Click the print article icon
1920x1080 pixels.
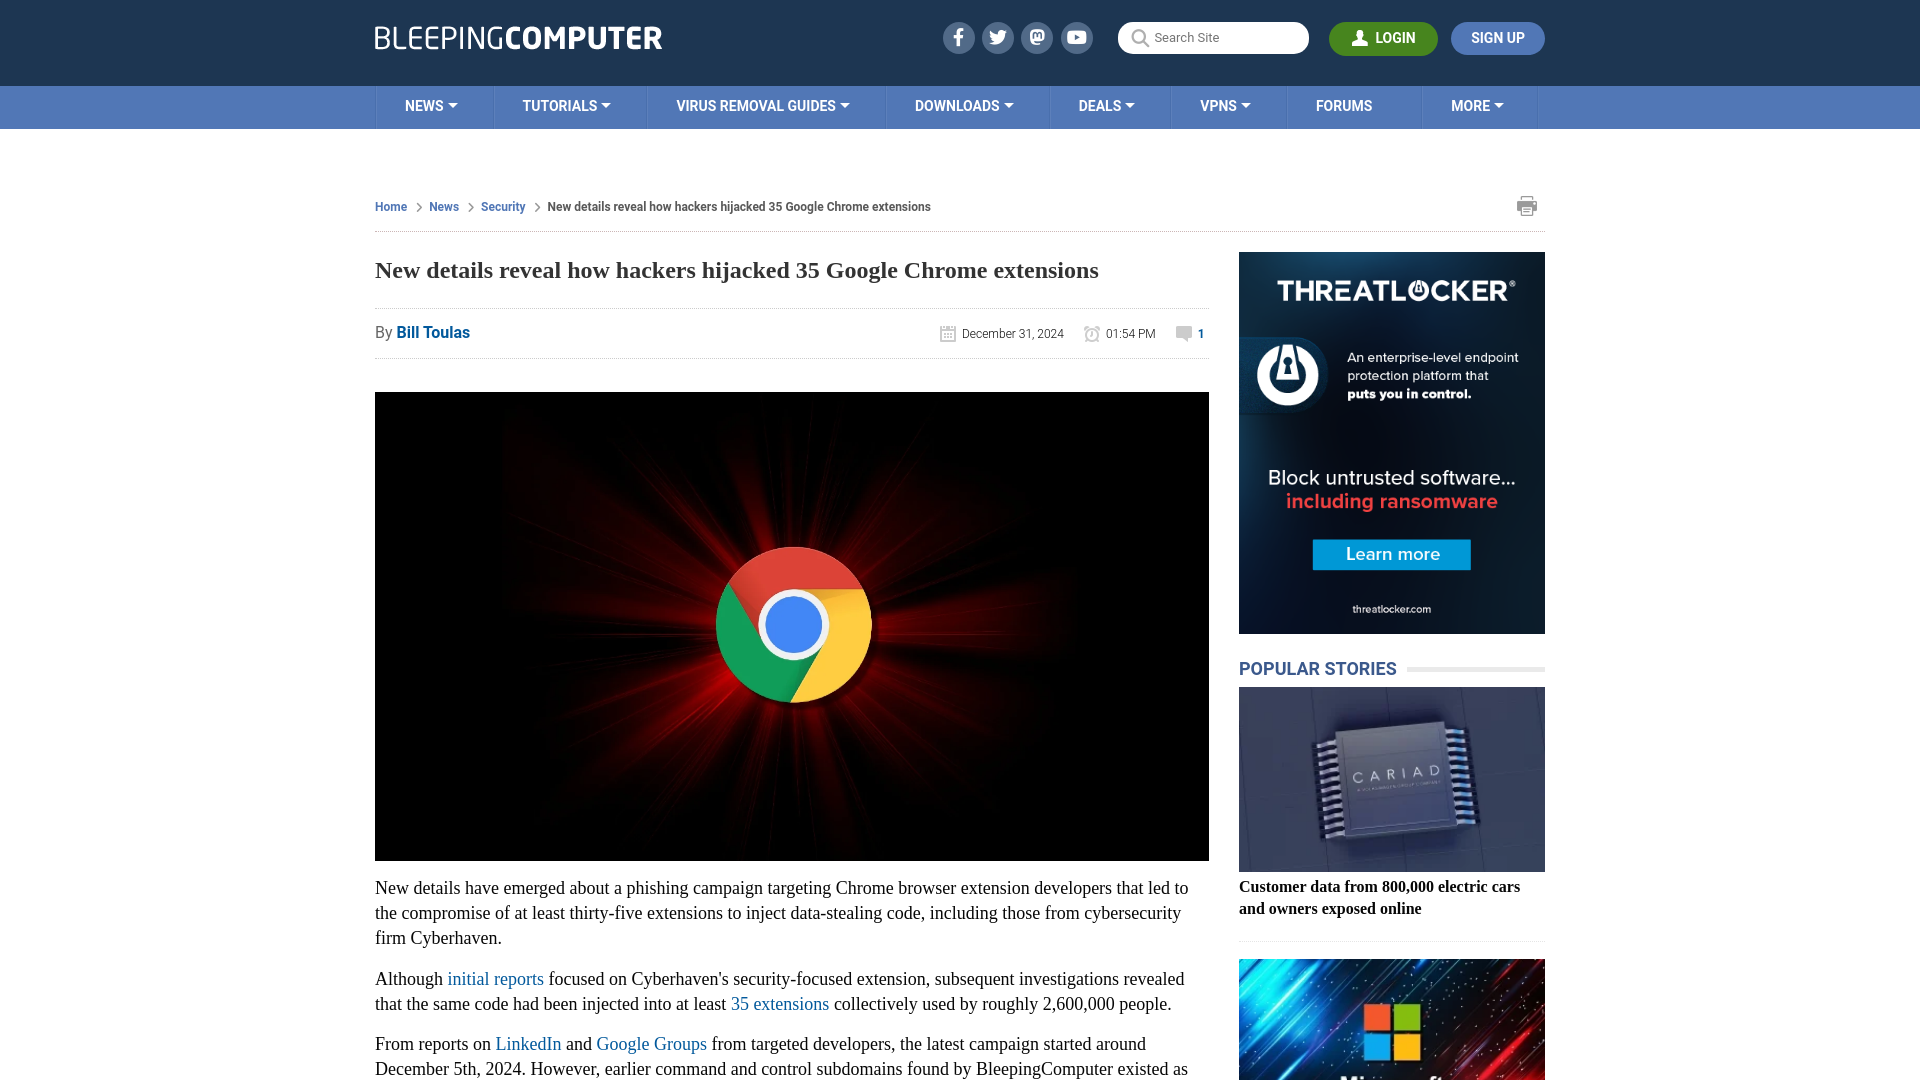coord(1526,206)
